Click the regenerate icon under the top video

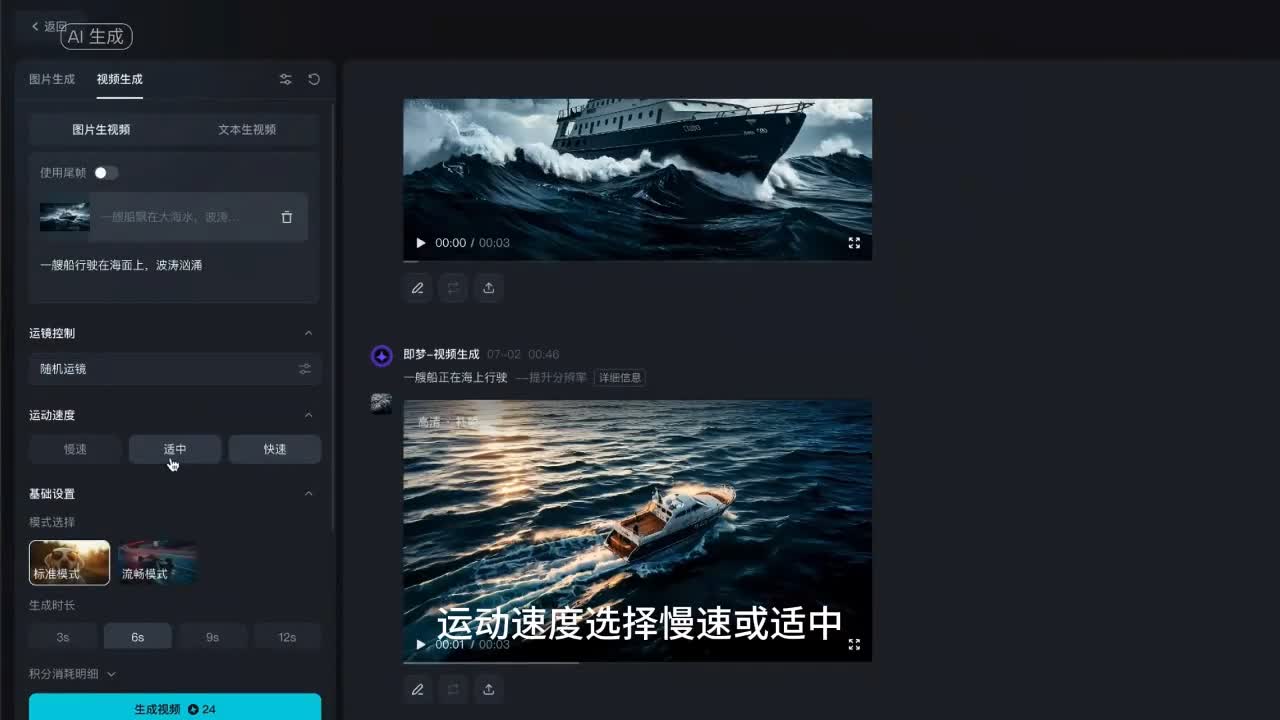[x=453, y=288]
